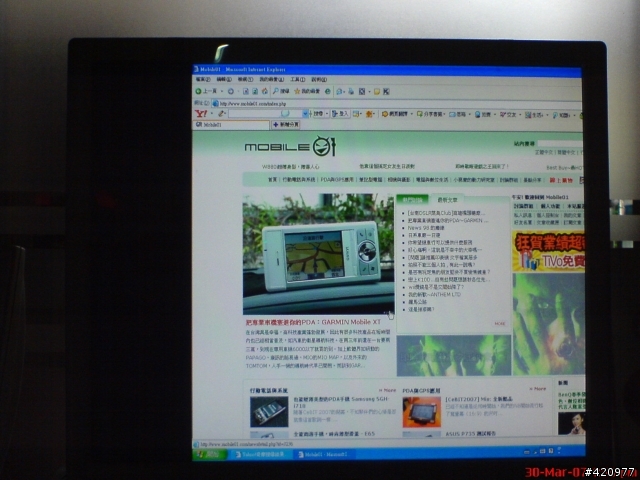This screenshot has height=480, width=640.
Task: Open the W880 headline link above nav bar
Action: 290,167
